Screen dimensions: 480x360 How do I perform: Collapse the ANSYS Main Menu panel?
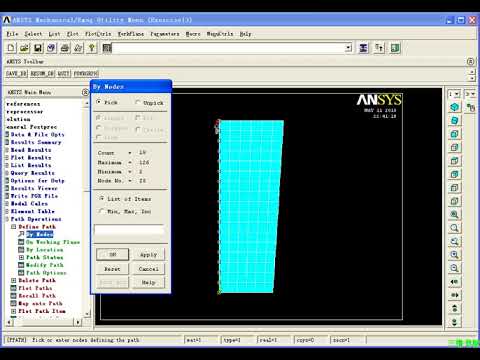(x=85, y=92)
